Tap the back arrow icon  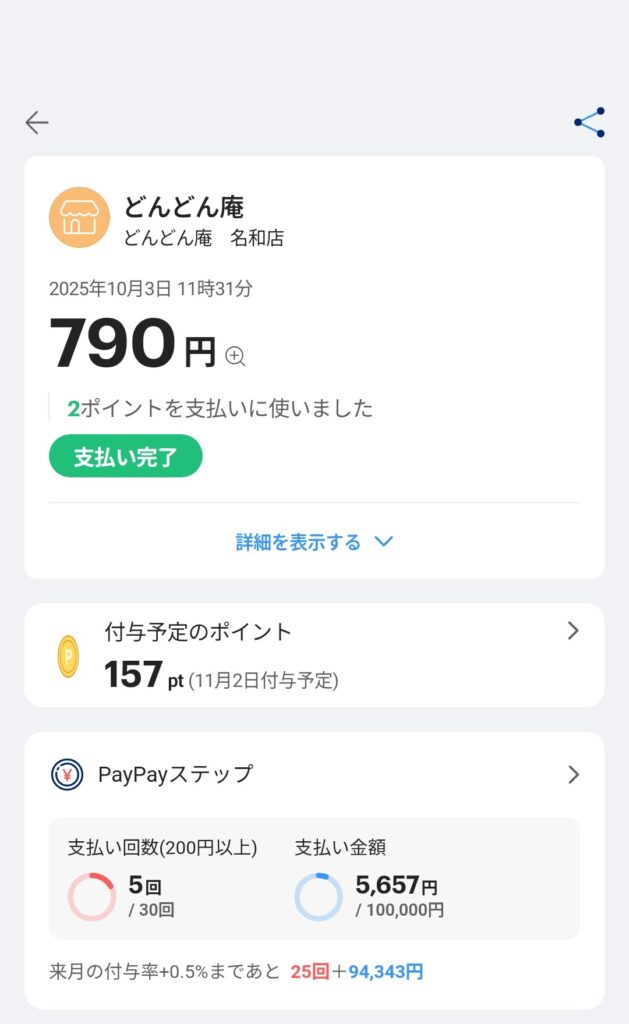point(37,123)
